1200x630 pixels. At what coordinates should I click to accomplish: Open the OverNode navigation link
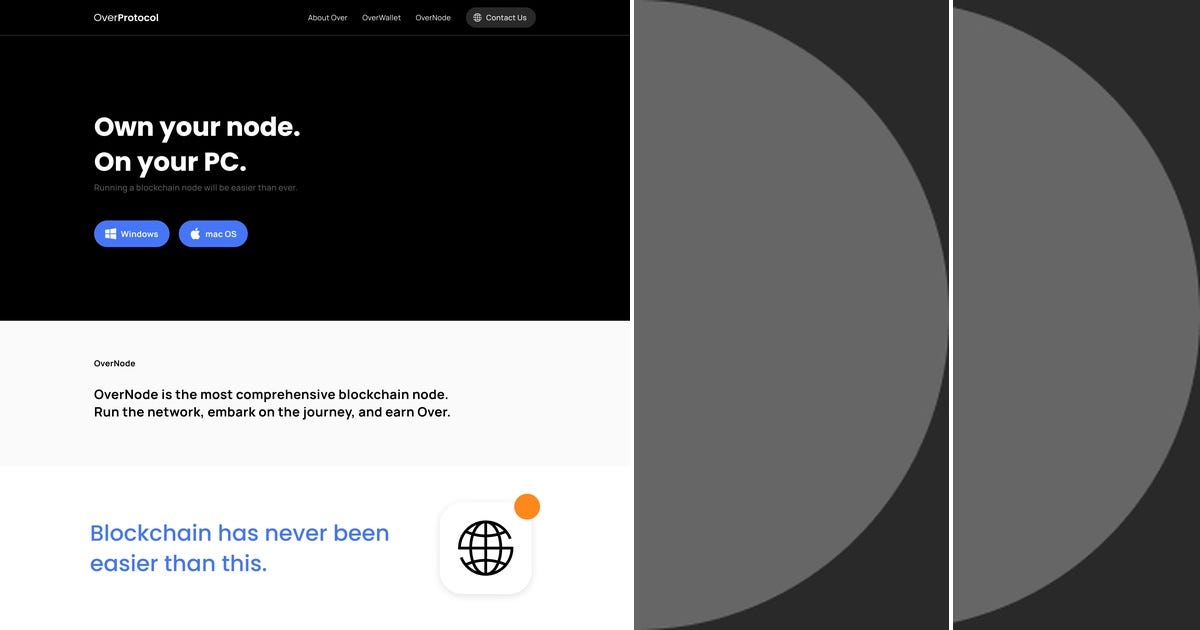(x=432, y=17)
